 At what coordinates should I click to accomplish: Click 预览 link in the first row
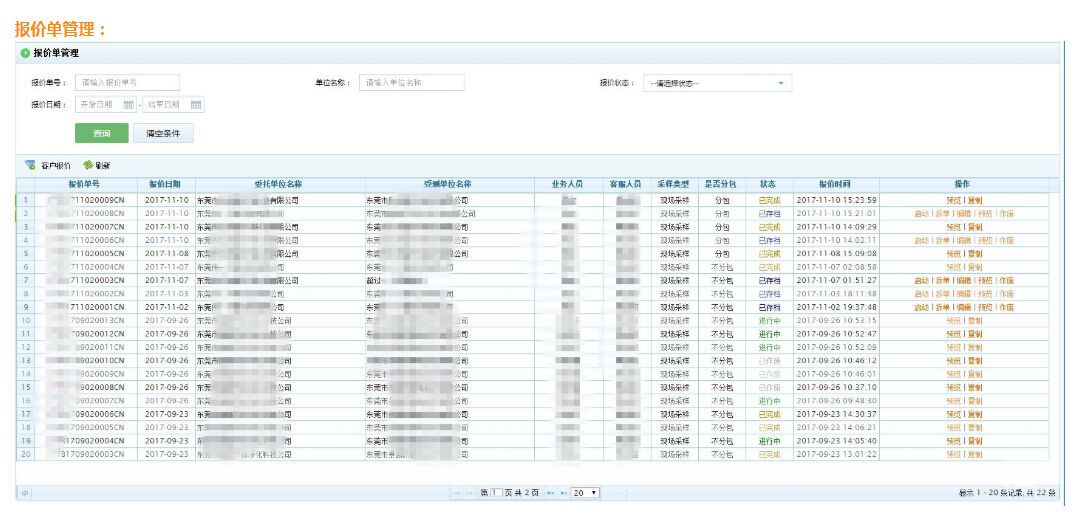(953, 200)
